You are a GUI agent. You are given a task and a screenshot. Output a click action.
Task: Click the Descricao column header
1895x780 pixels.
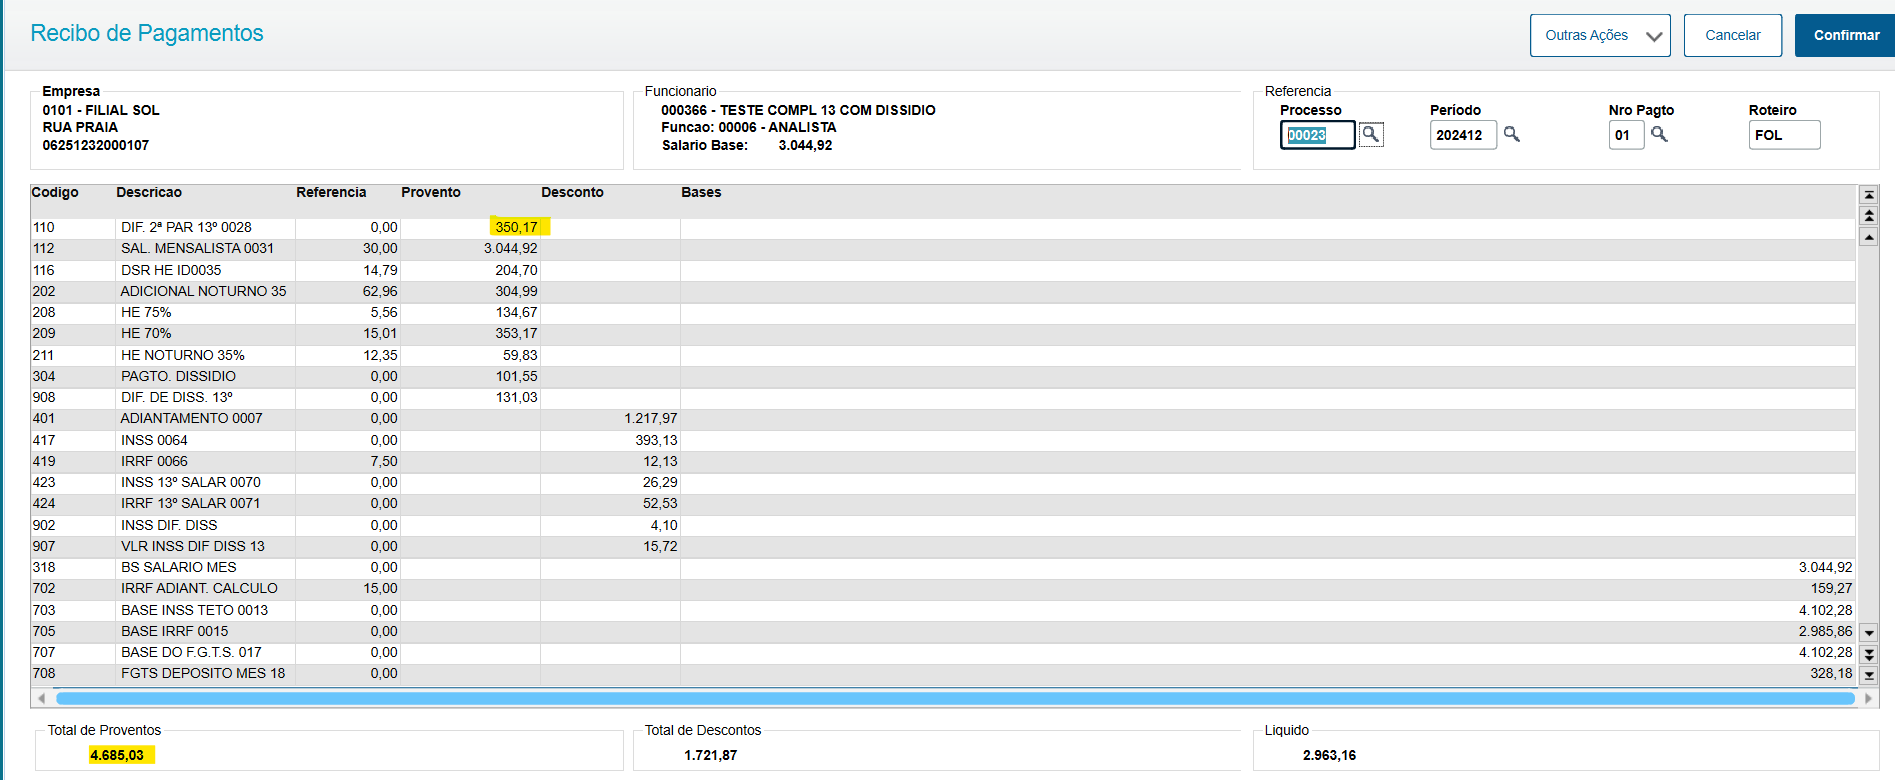pyautogui.click(x=149, y=192)
